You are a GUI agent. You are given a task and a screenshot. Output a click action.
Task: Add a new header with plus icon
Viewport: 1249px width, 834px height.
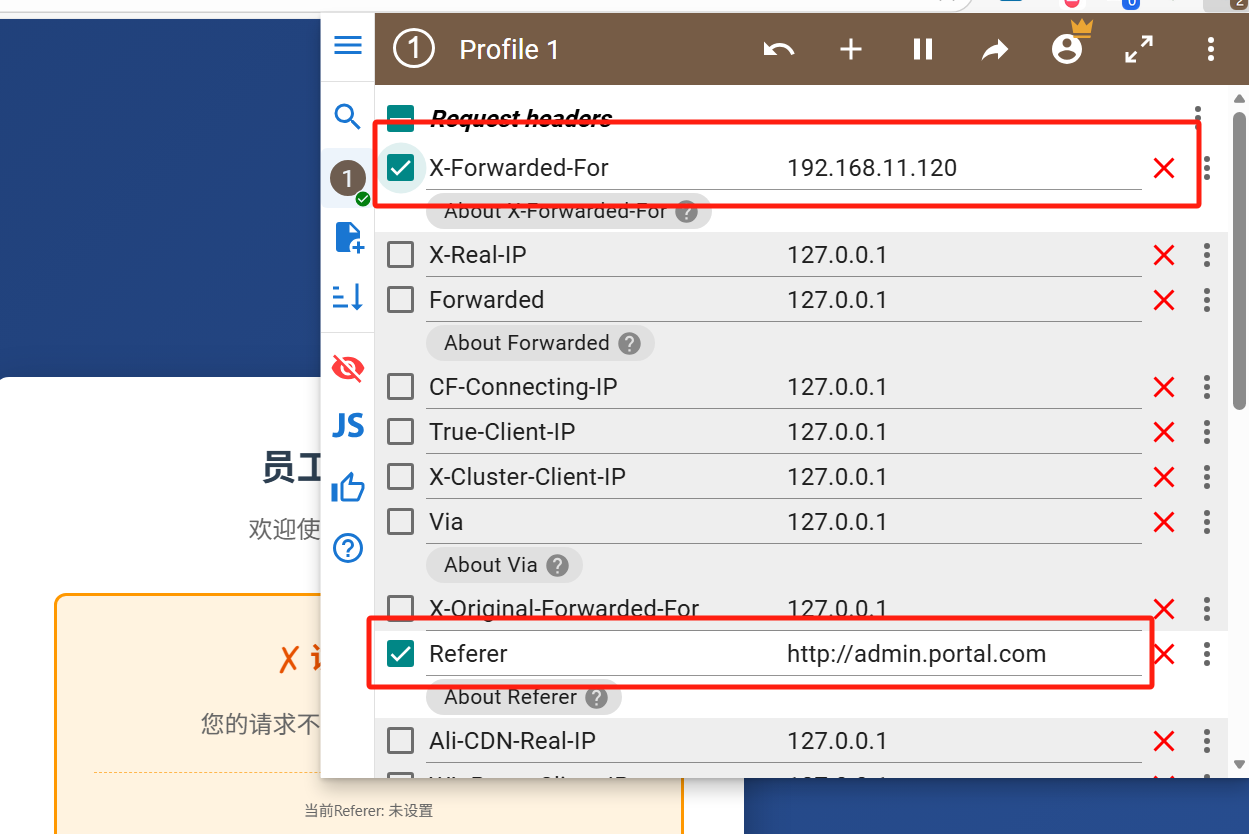[850, 49]
